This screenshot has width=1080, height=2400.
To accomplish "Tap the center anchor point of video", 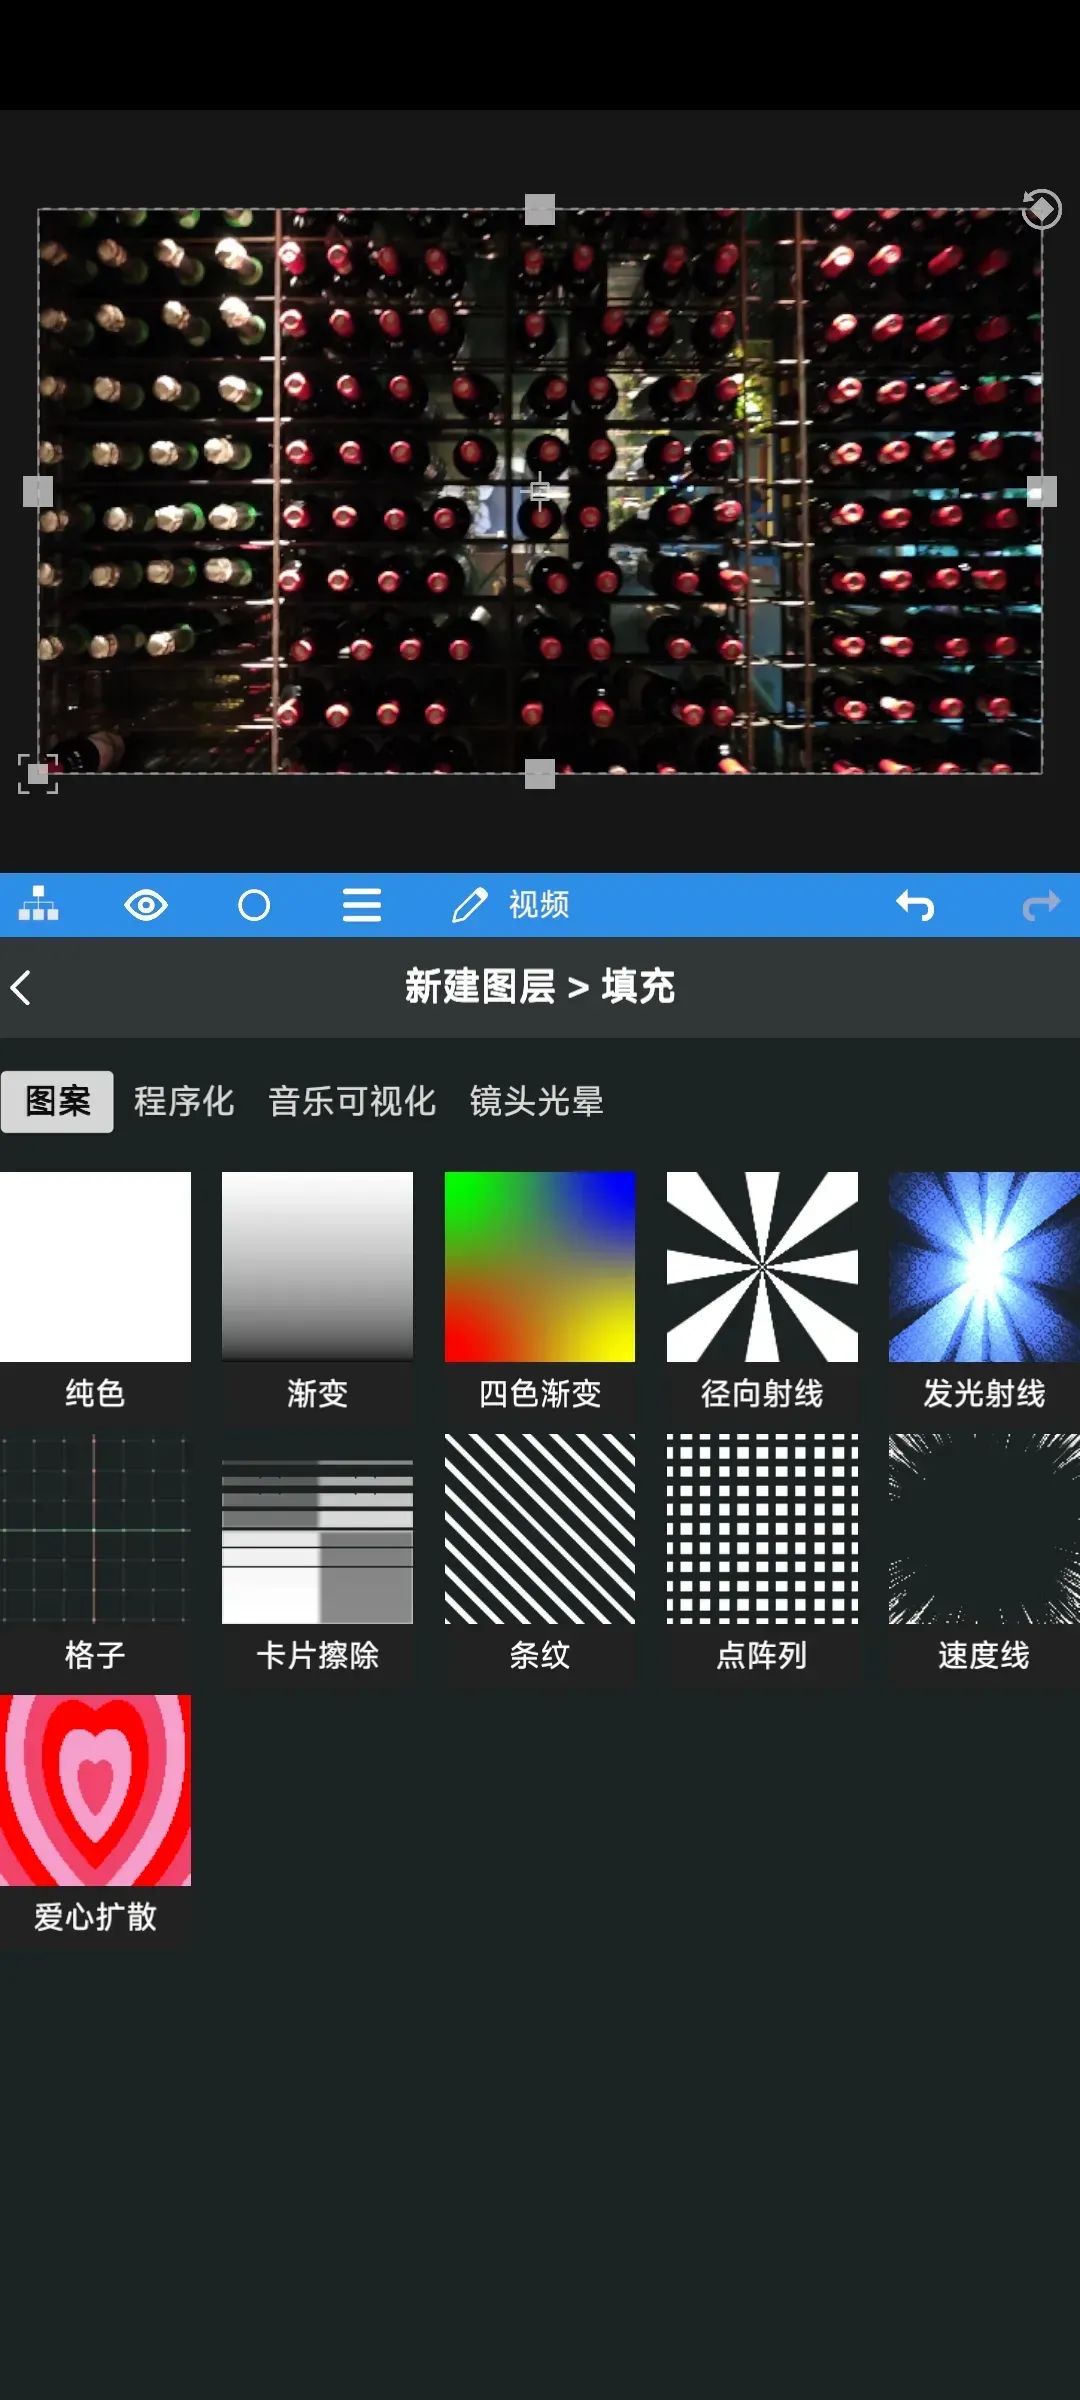I will (540, 491).
